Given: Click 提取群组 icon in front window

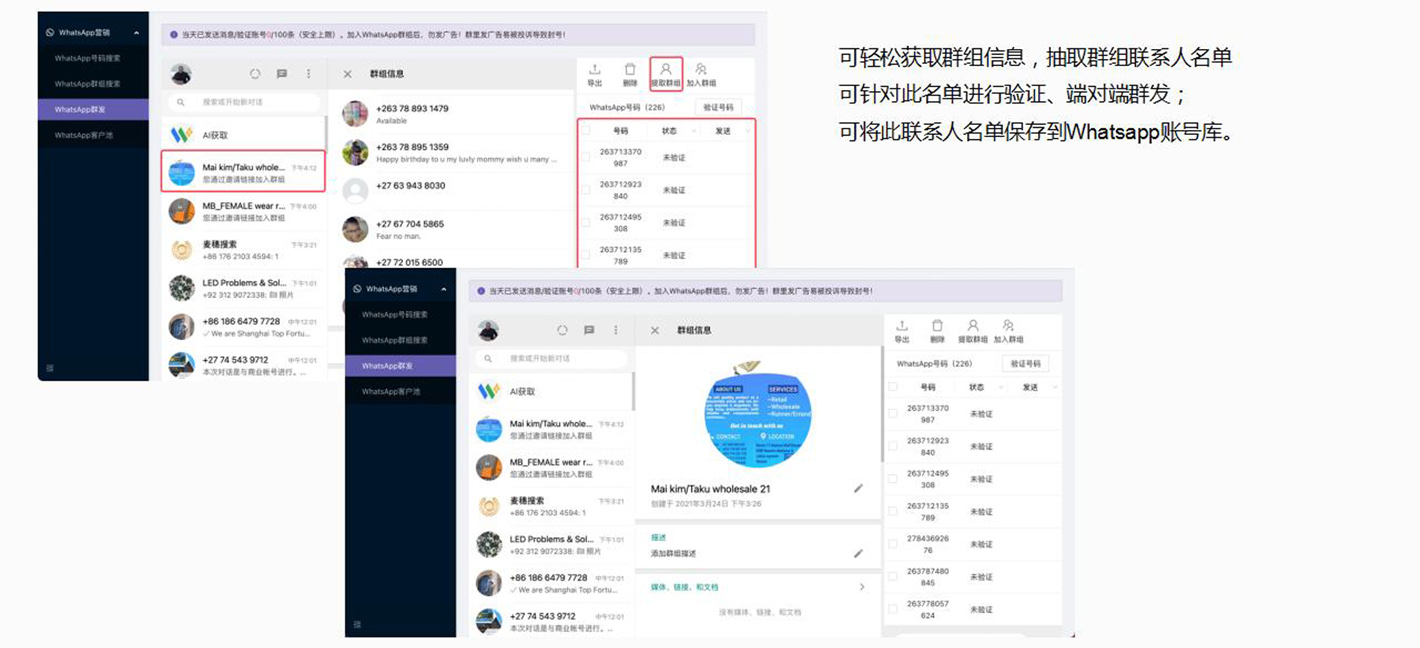Looking at the screenshot, I should click(973, 326).
